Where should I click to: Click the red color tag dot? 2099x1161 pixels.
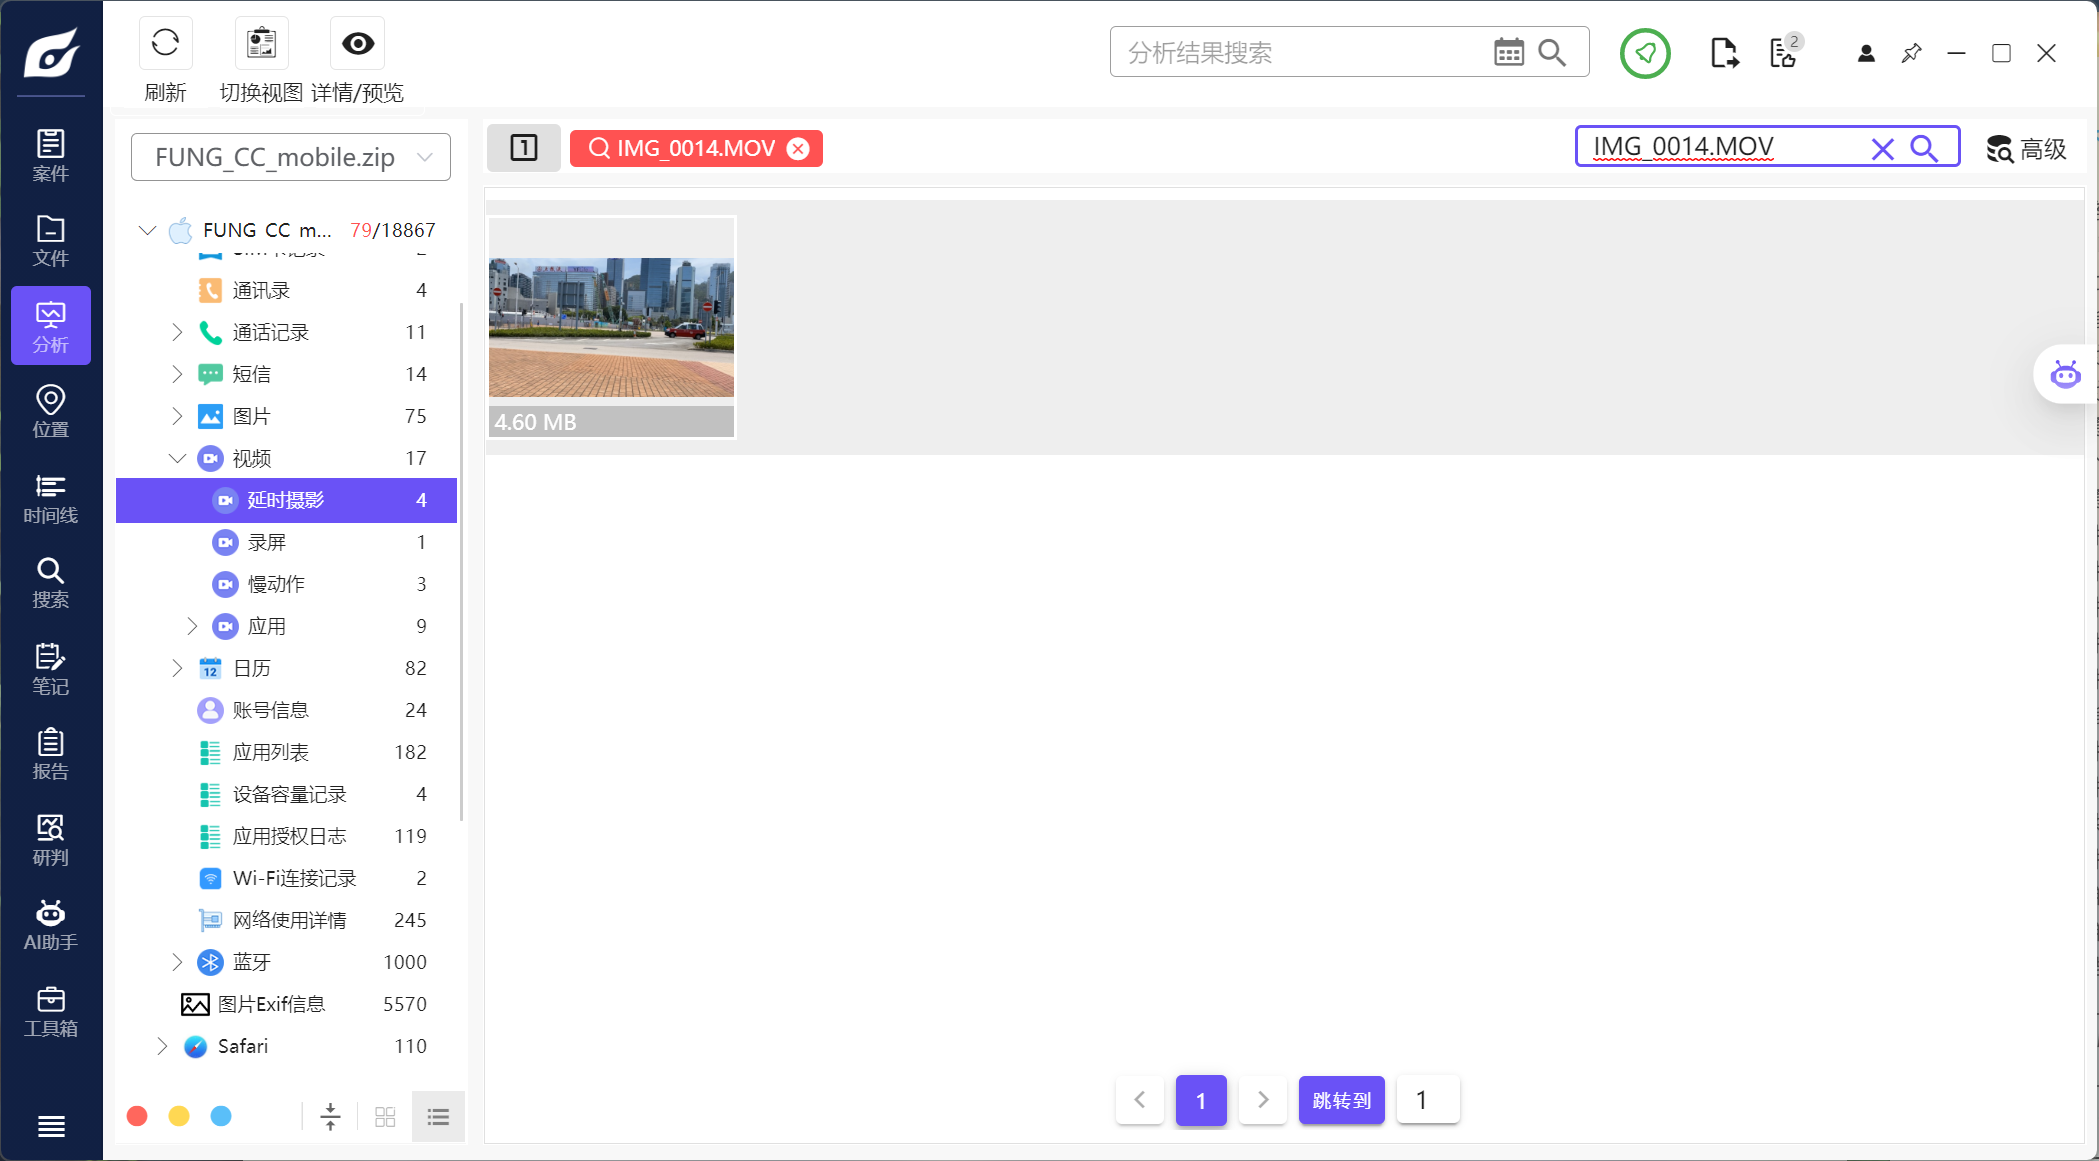138,1116
